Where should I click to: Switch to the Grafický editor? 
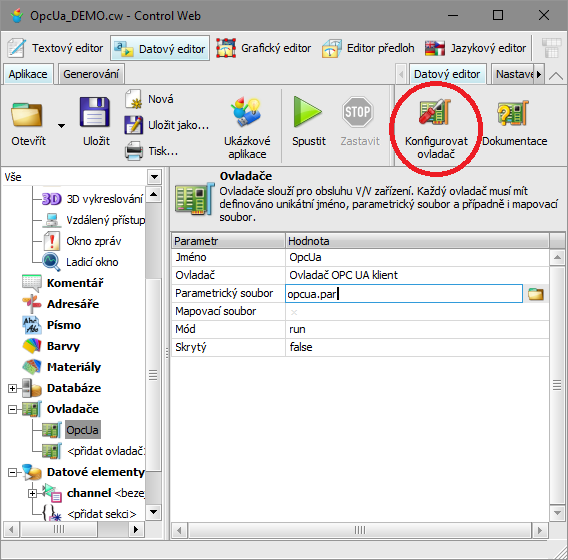[x=264, y=48]
